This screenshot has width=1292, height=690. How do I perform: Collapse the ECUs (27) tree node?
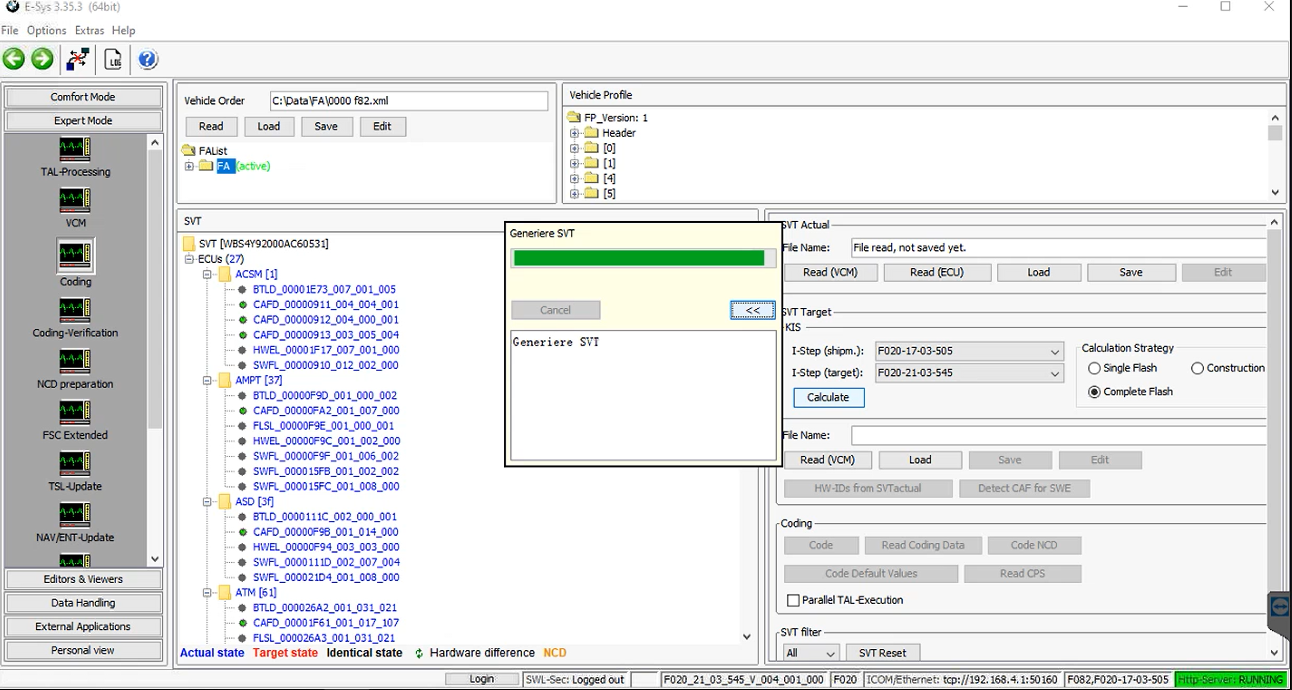click(190, 259)
